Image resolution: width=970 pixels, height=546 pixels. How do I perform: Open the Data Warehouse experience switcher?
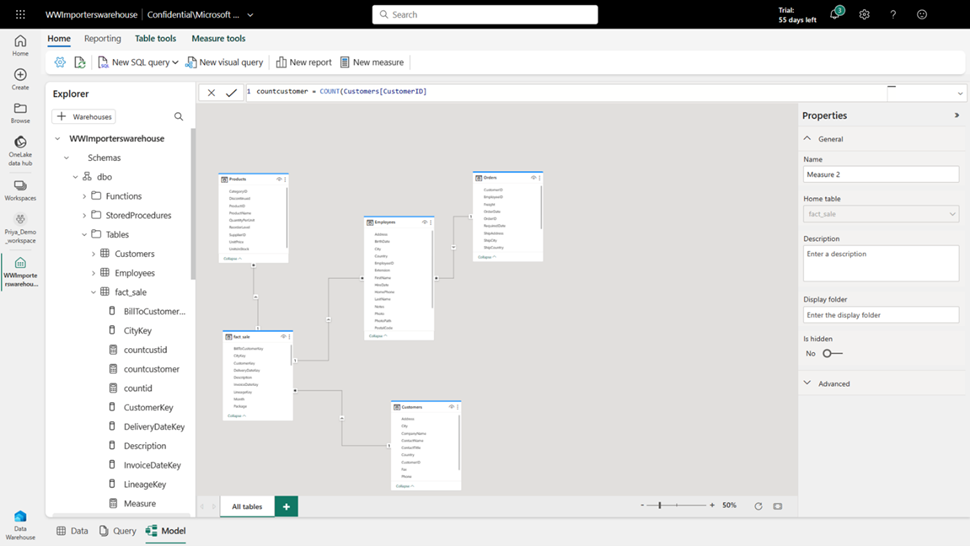click(x=20, y=525)
